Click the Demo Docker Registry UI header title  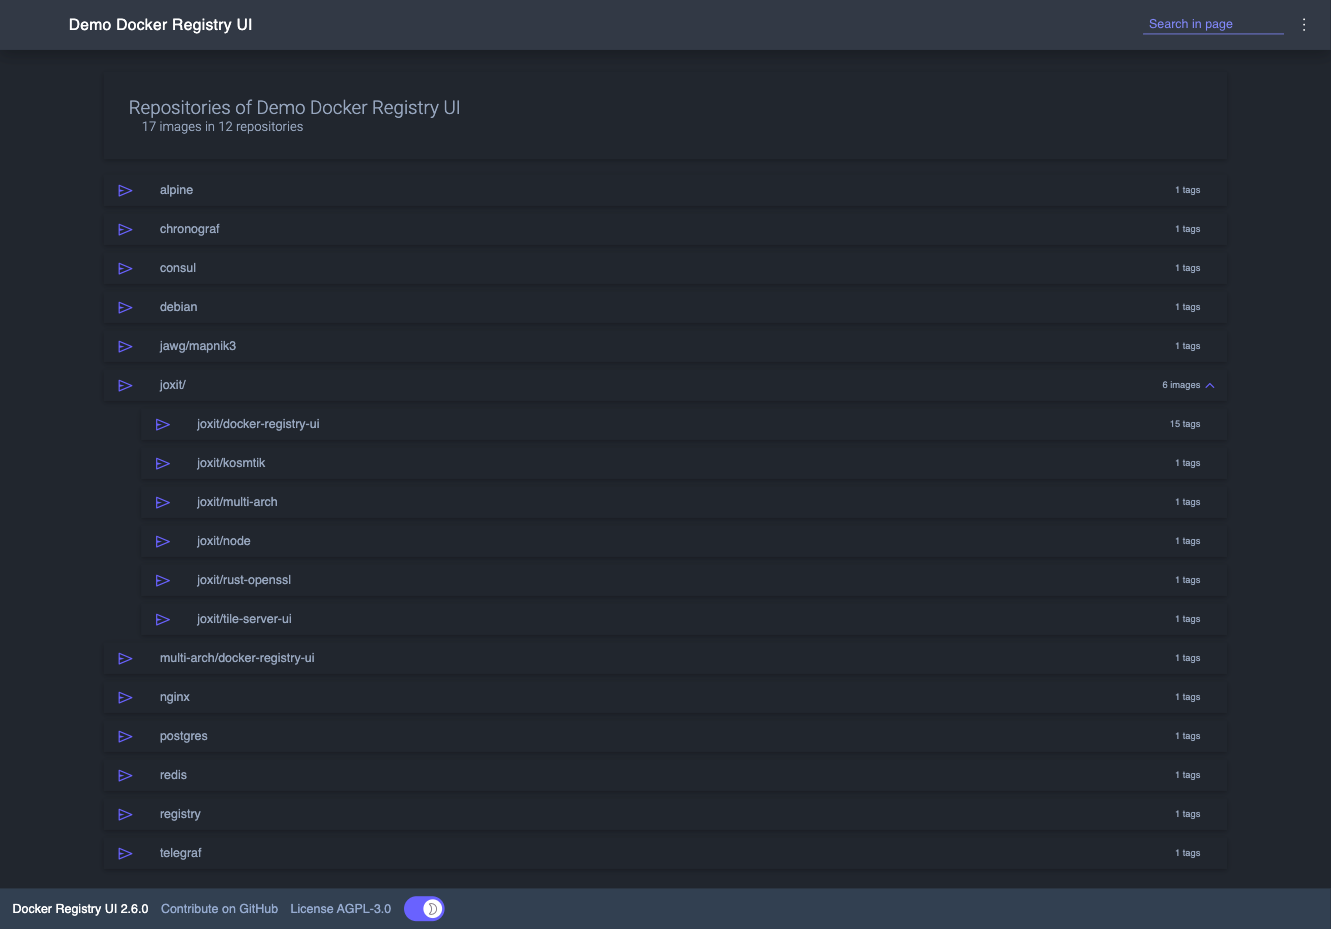pos(160,25)
